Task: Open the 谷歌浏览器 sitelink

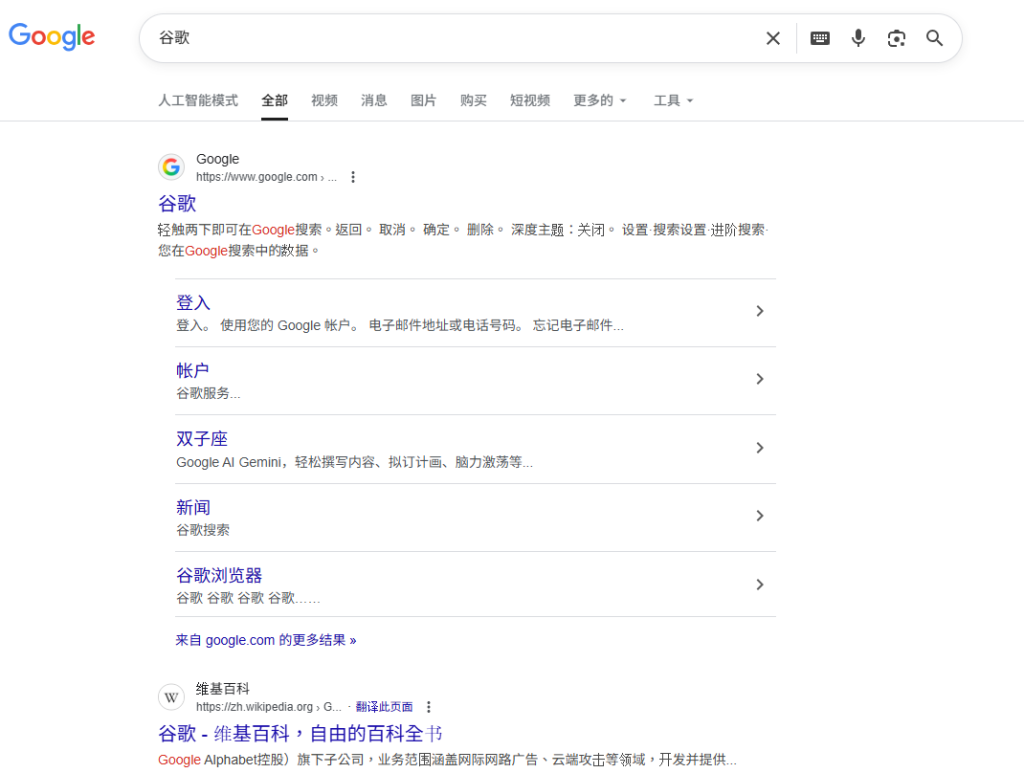Action: pyautogui.click(x=220, y=575)
